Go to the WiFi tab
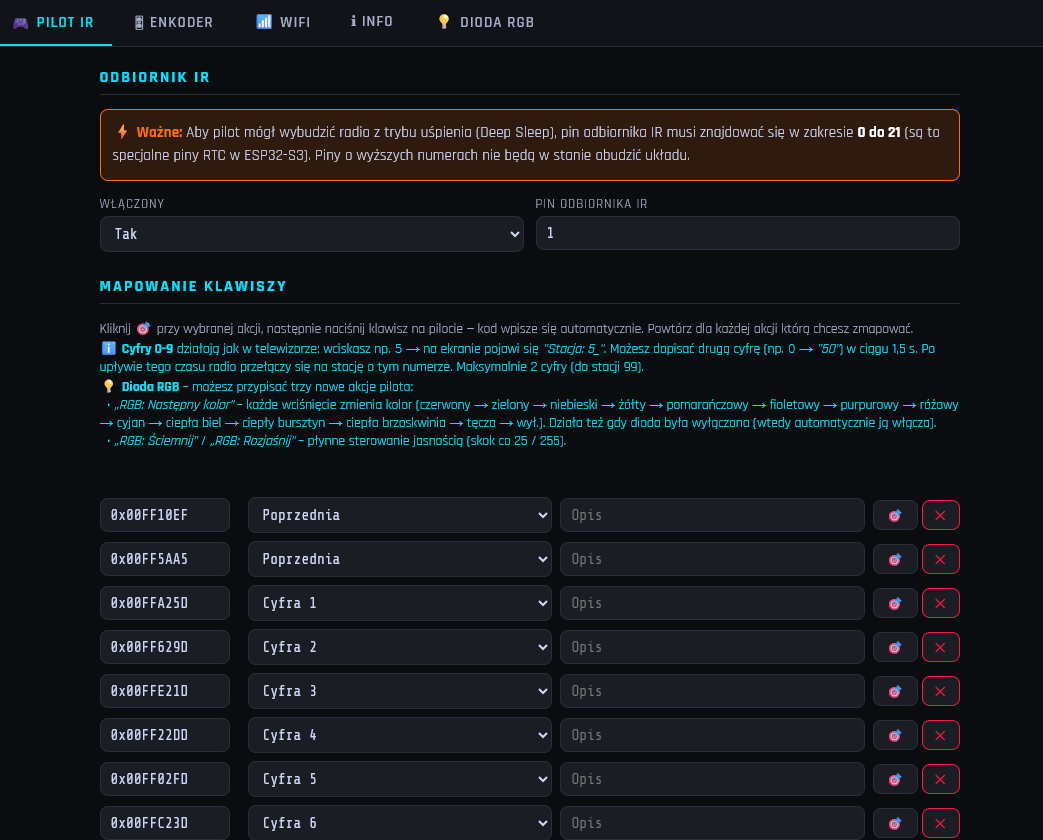This screenshot has width=1043, height=840. click(283, 23)
